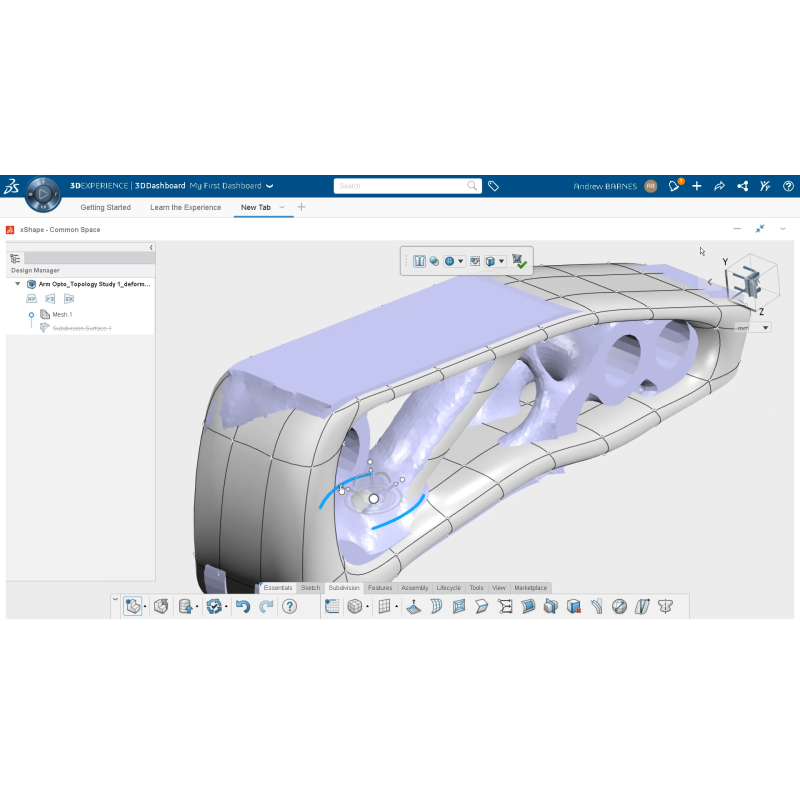Open the 3DEXPERIENCE compass
The width and height of the screenshot is (800, 800).
point(42,192)
